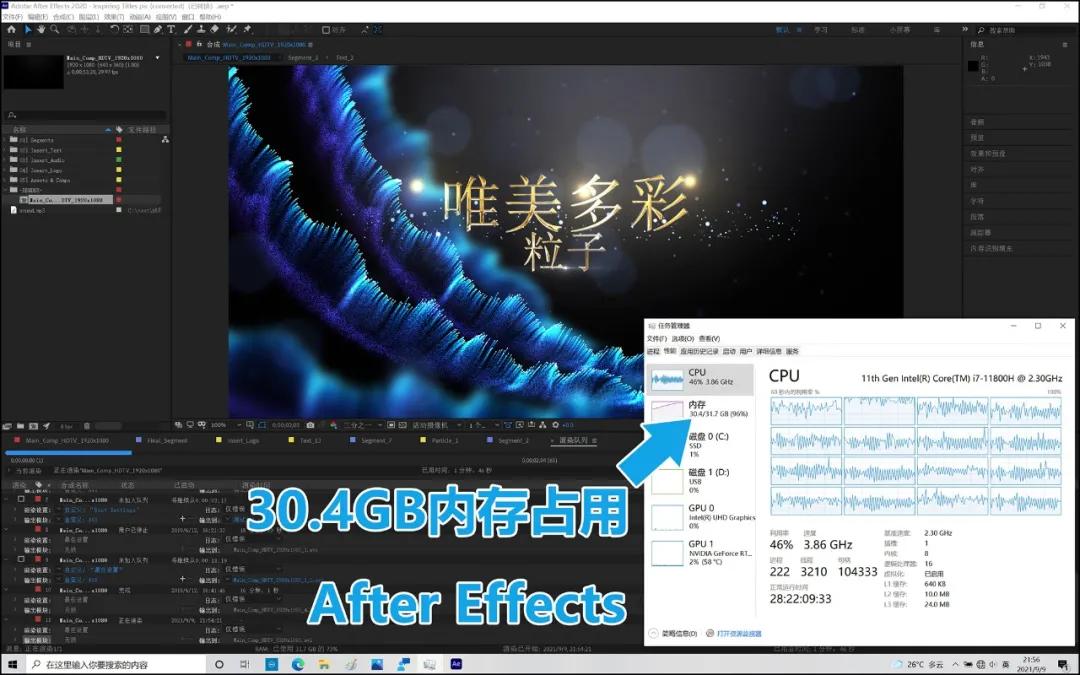The width and height of the screenshot is (1080, 675).
Task: Select the Rotation tool
Action: (114, 31)
